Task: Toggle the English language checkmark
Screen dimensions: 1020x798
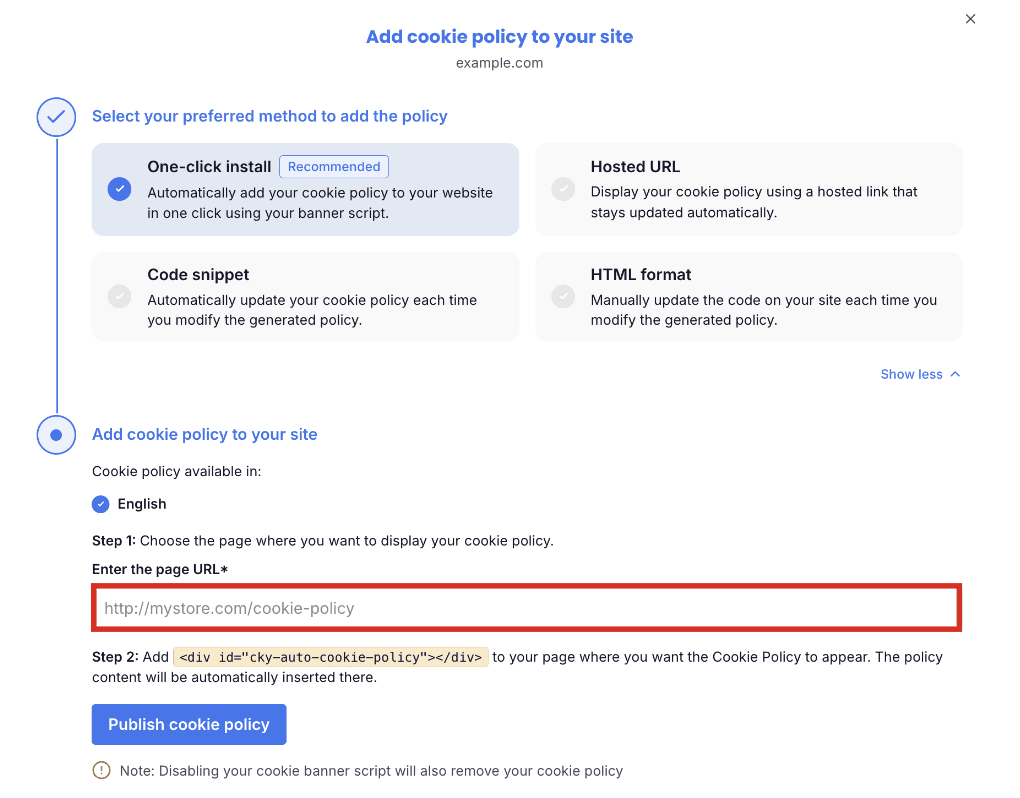Action: pos(101,504)
